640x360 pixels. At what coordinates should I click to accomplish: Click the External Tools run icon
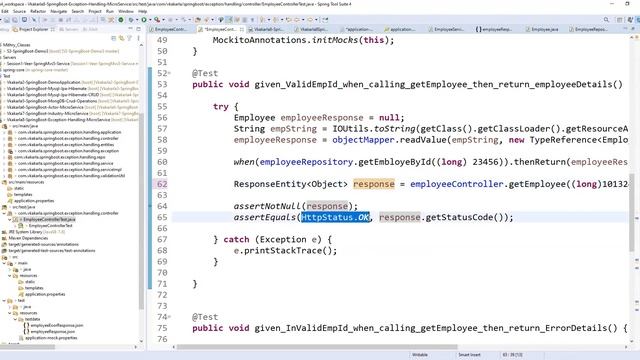[157, 20]
